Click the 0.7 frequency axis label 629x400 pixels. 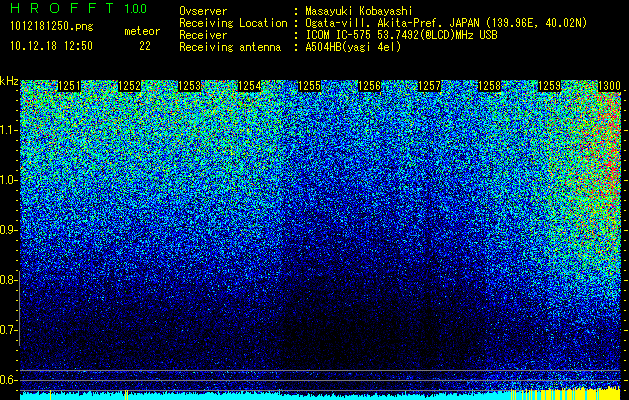[x=7, y=330]
